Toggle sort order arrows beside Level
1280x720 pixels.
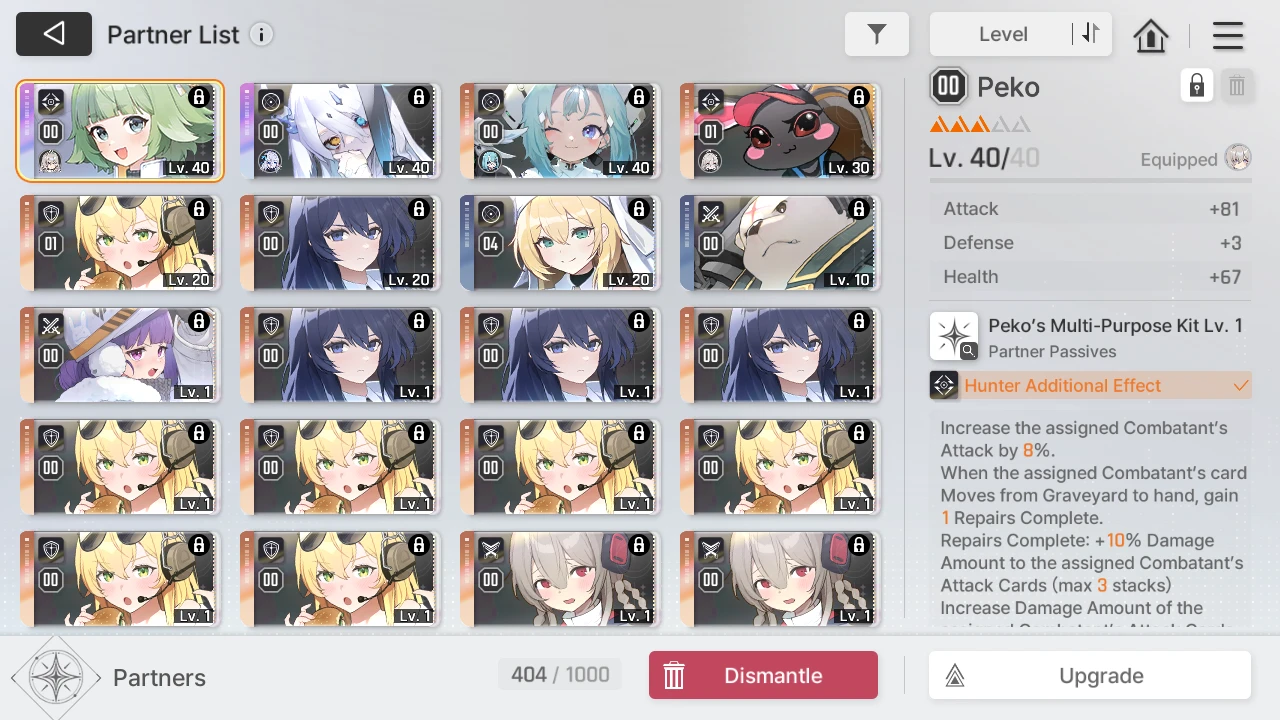(1090, 34)
